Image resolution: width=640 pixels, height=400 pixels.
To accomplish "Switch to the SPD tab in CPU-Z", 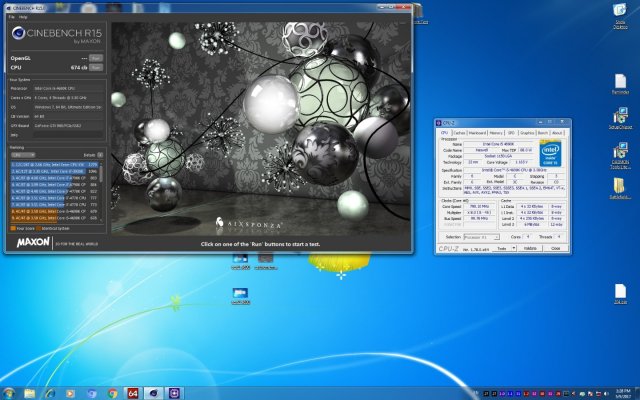I will click(x=511, y=133).
